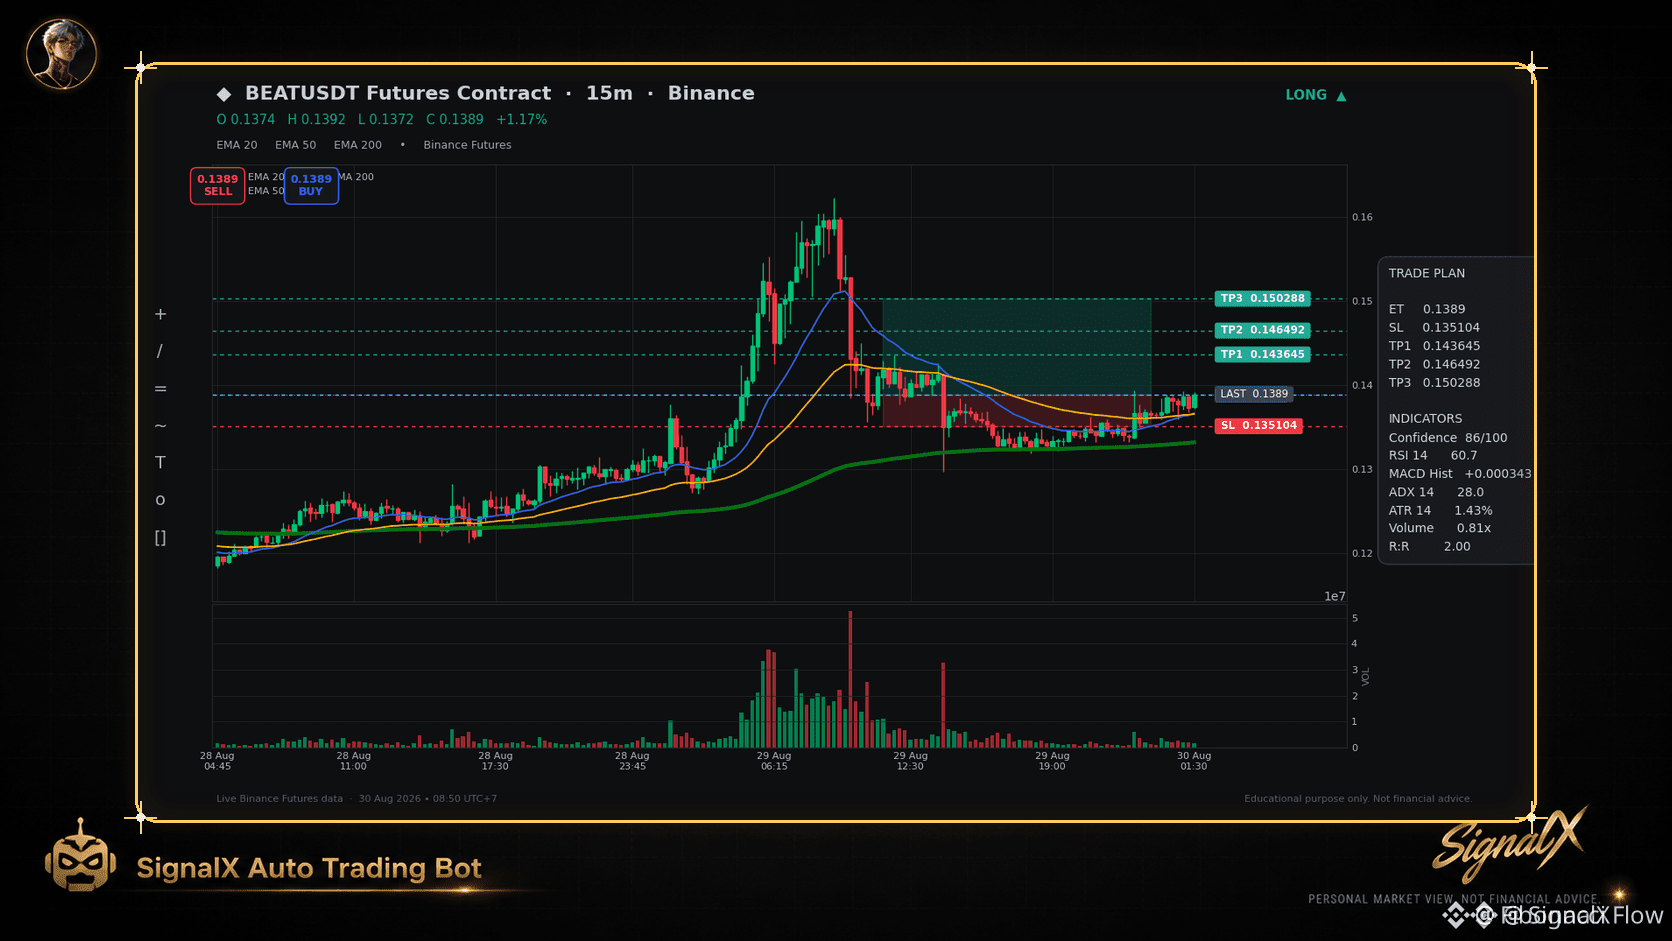1672x941 pixels.
Task: Click the SL 0.135104 row in Trade Plan
Action: coord(1434,327)
